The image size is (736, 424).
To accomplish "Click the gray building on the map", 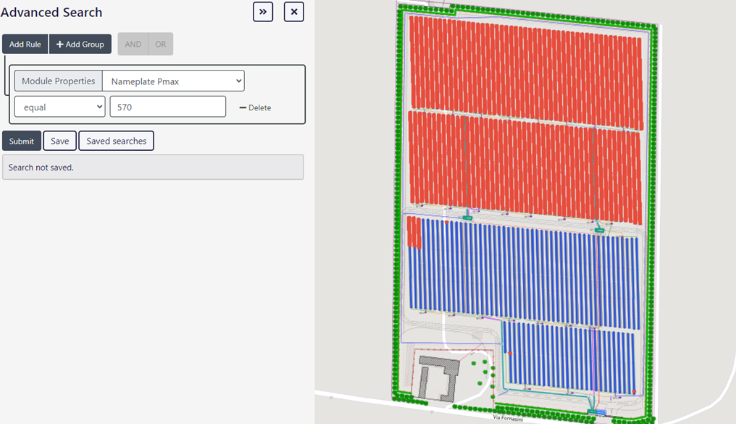I will click(437, 376).
